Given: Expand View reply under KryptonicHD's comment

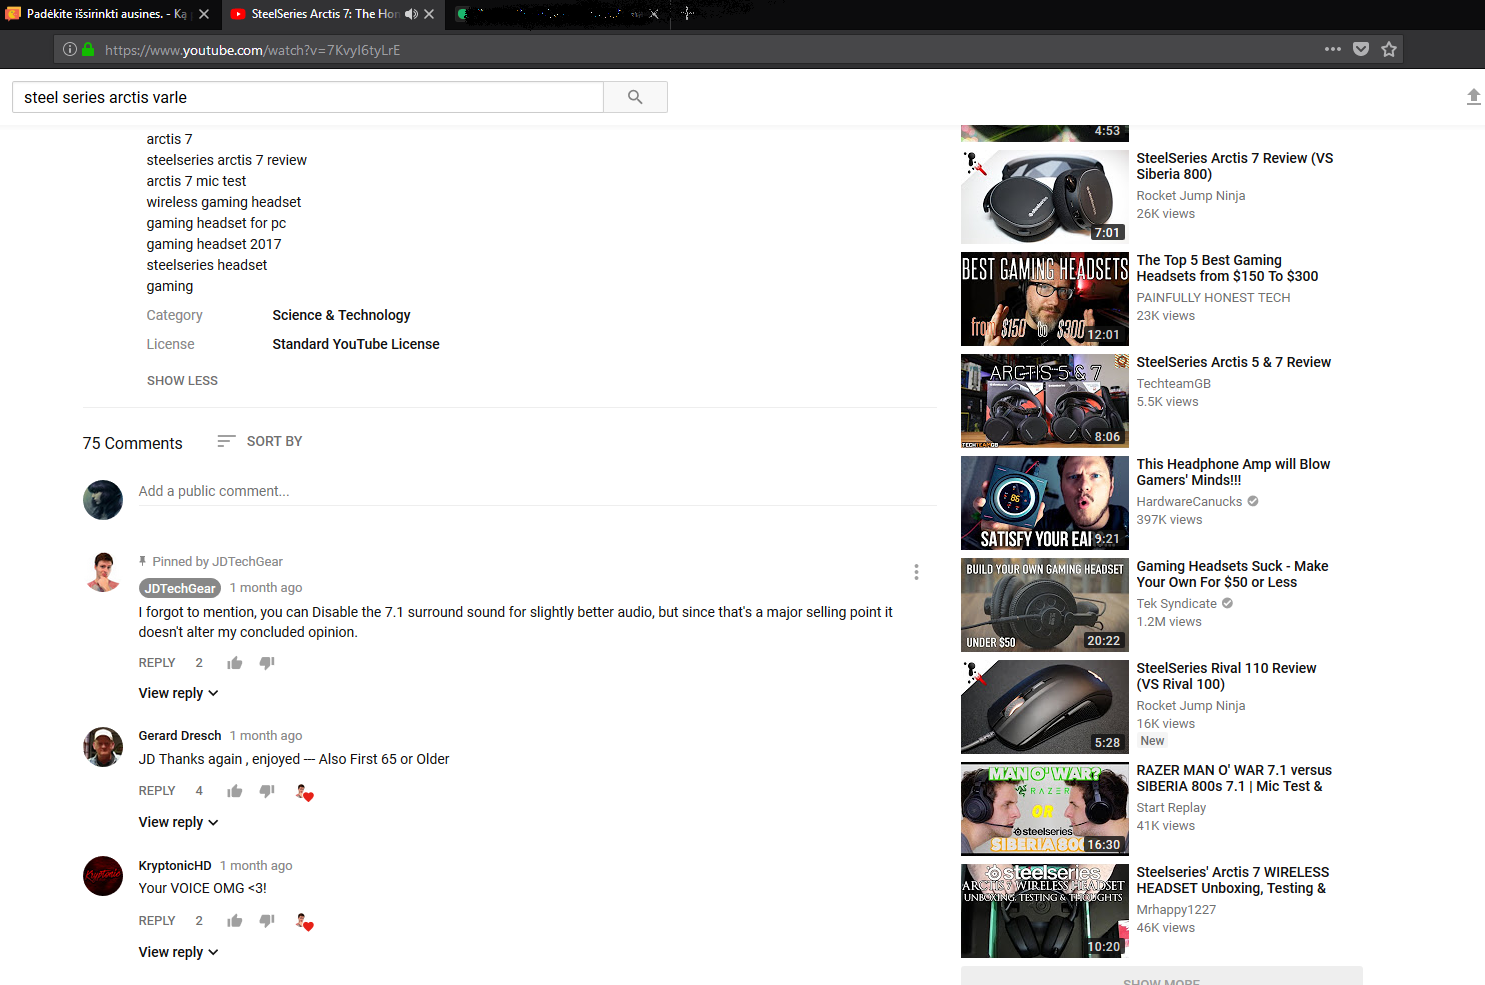Looking at the screenshot, I should pos(178,952).
